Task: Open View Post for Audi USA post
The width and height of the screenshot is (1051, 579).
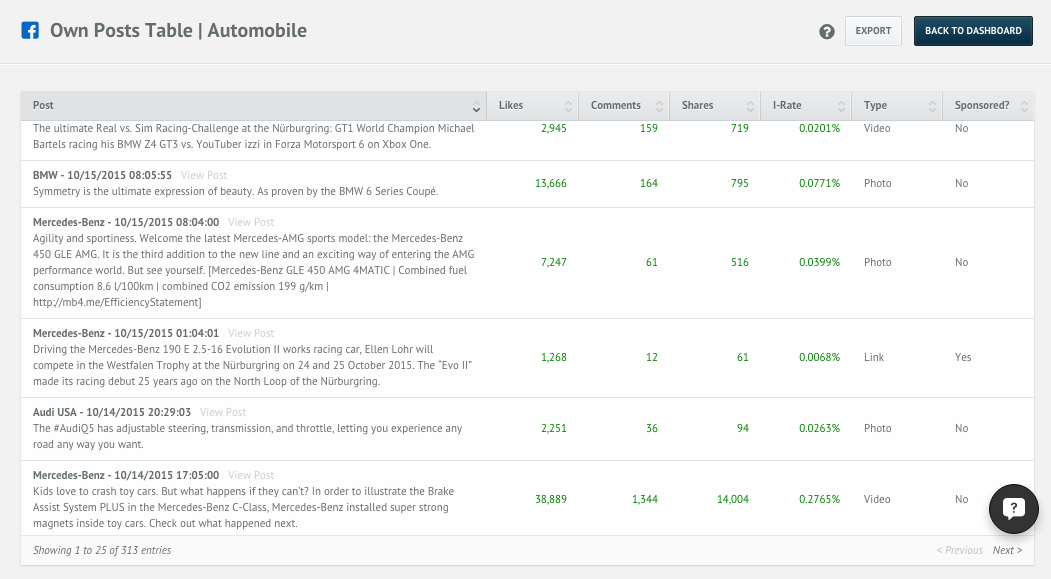Action: click(x=223, y=412)
